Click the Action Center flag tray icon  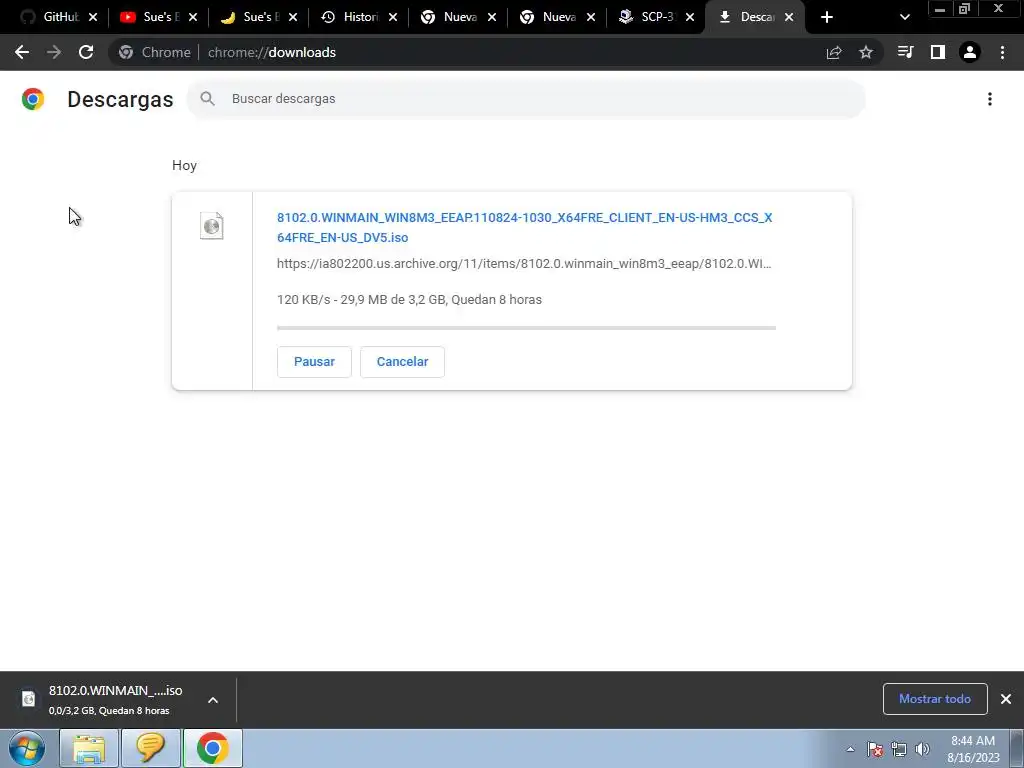tap(875, 749)
